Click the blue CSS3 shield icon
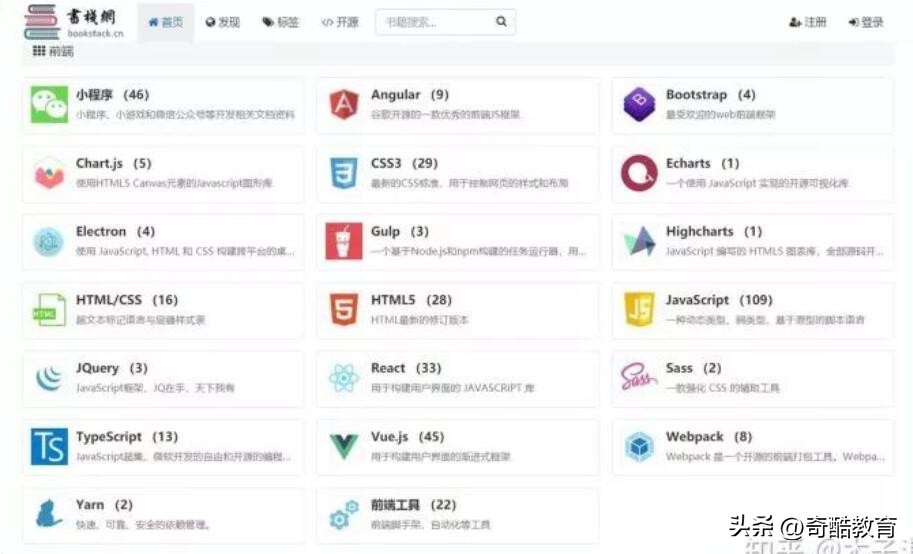The image size is (913, 554). pos(344,173)
